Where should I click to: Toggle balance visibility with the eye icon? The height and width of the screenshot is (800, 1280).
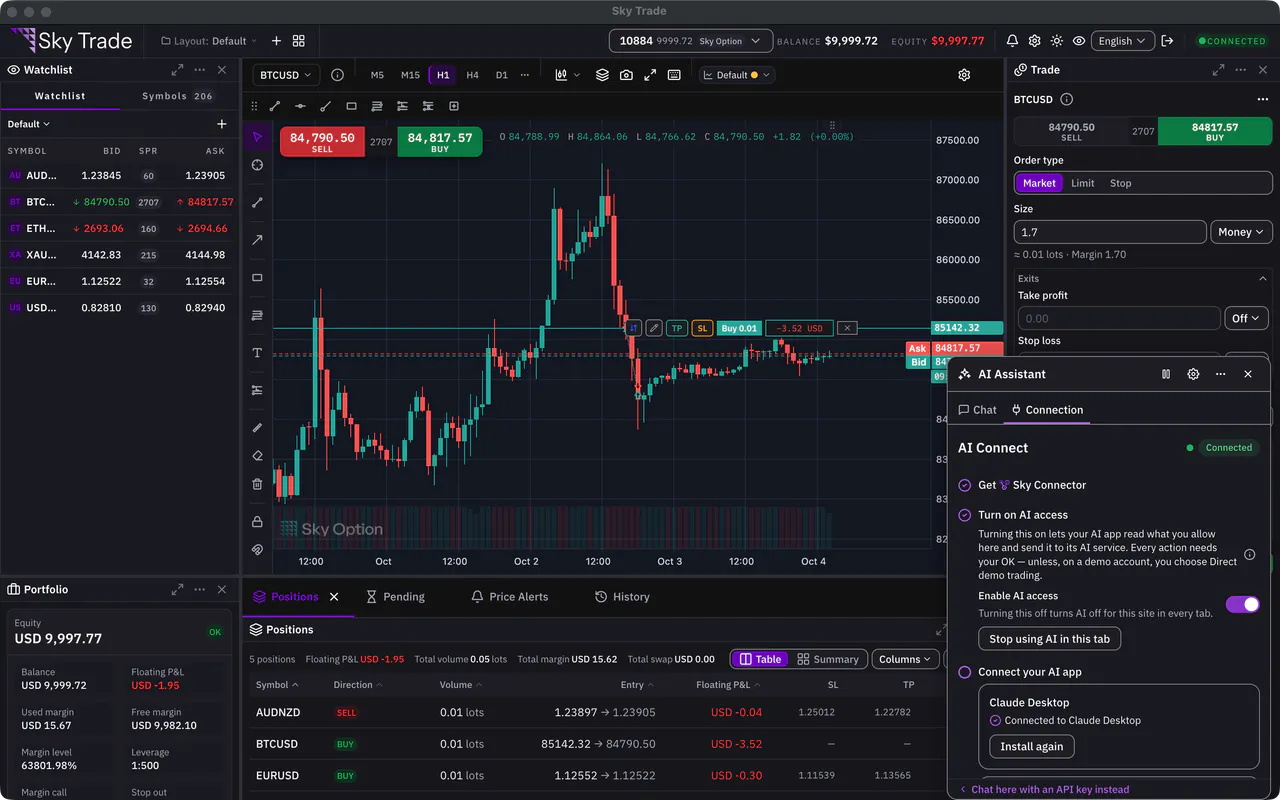point(1079,41)
